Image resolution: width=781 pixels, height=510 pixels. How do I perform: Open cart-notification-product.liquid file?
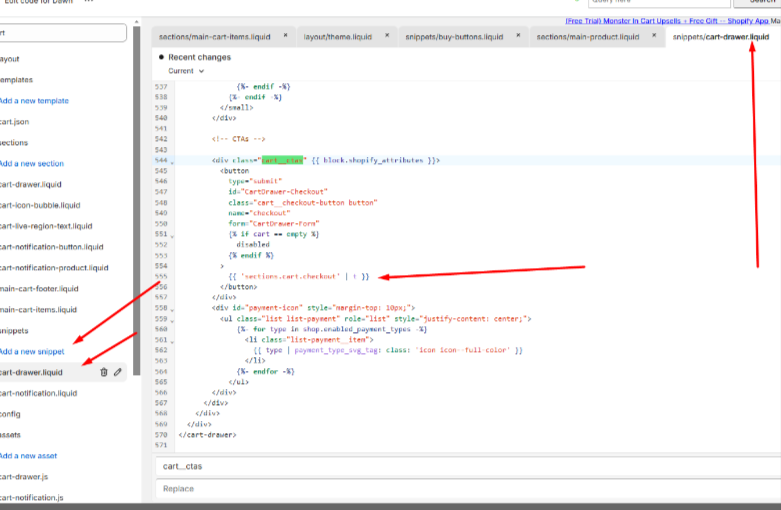click(x=54, y=268)
